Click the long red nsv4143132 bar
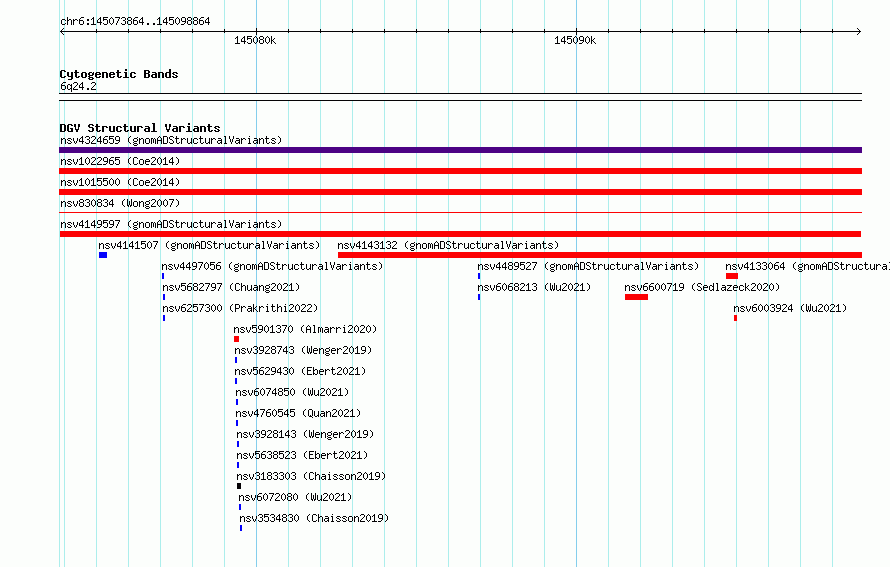Screen dimensions: 890x567 [x=599, y=255]
